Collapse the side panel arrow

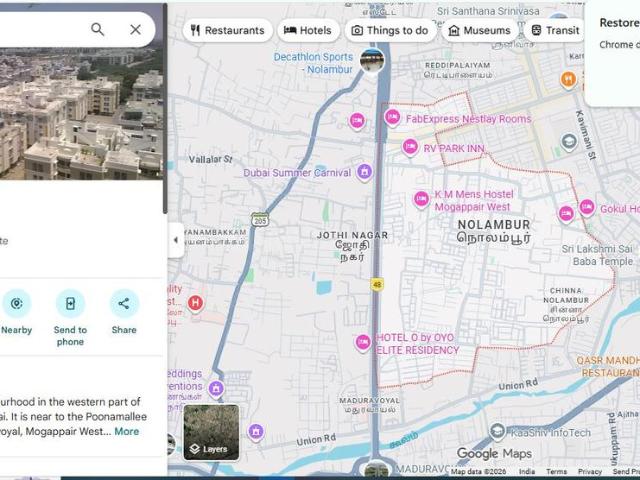click(176, 240)
